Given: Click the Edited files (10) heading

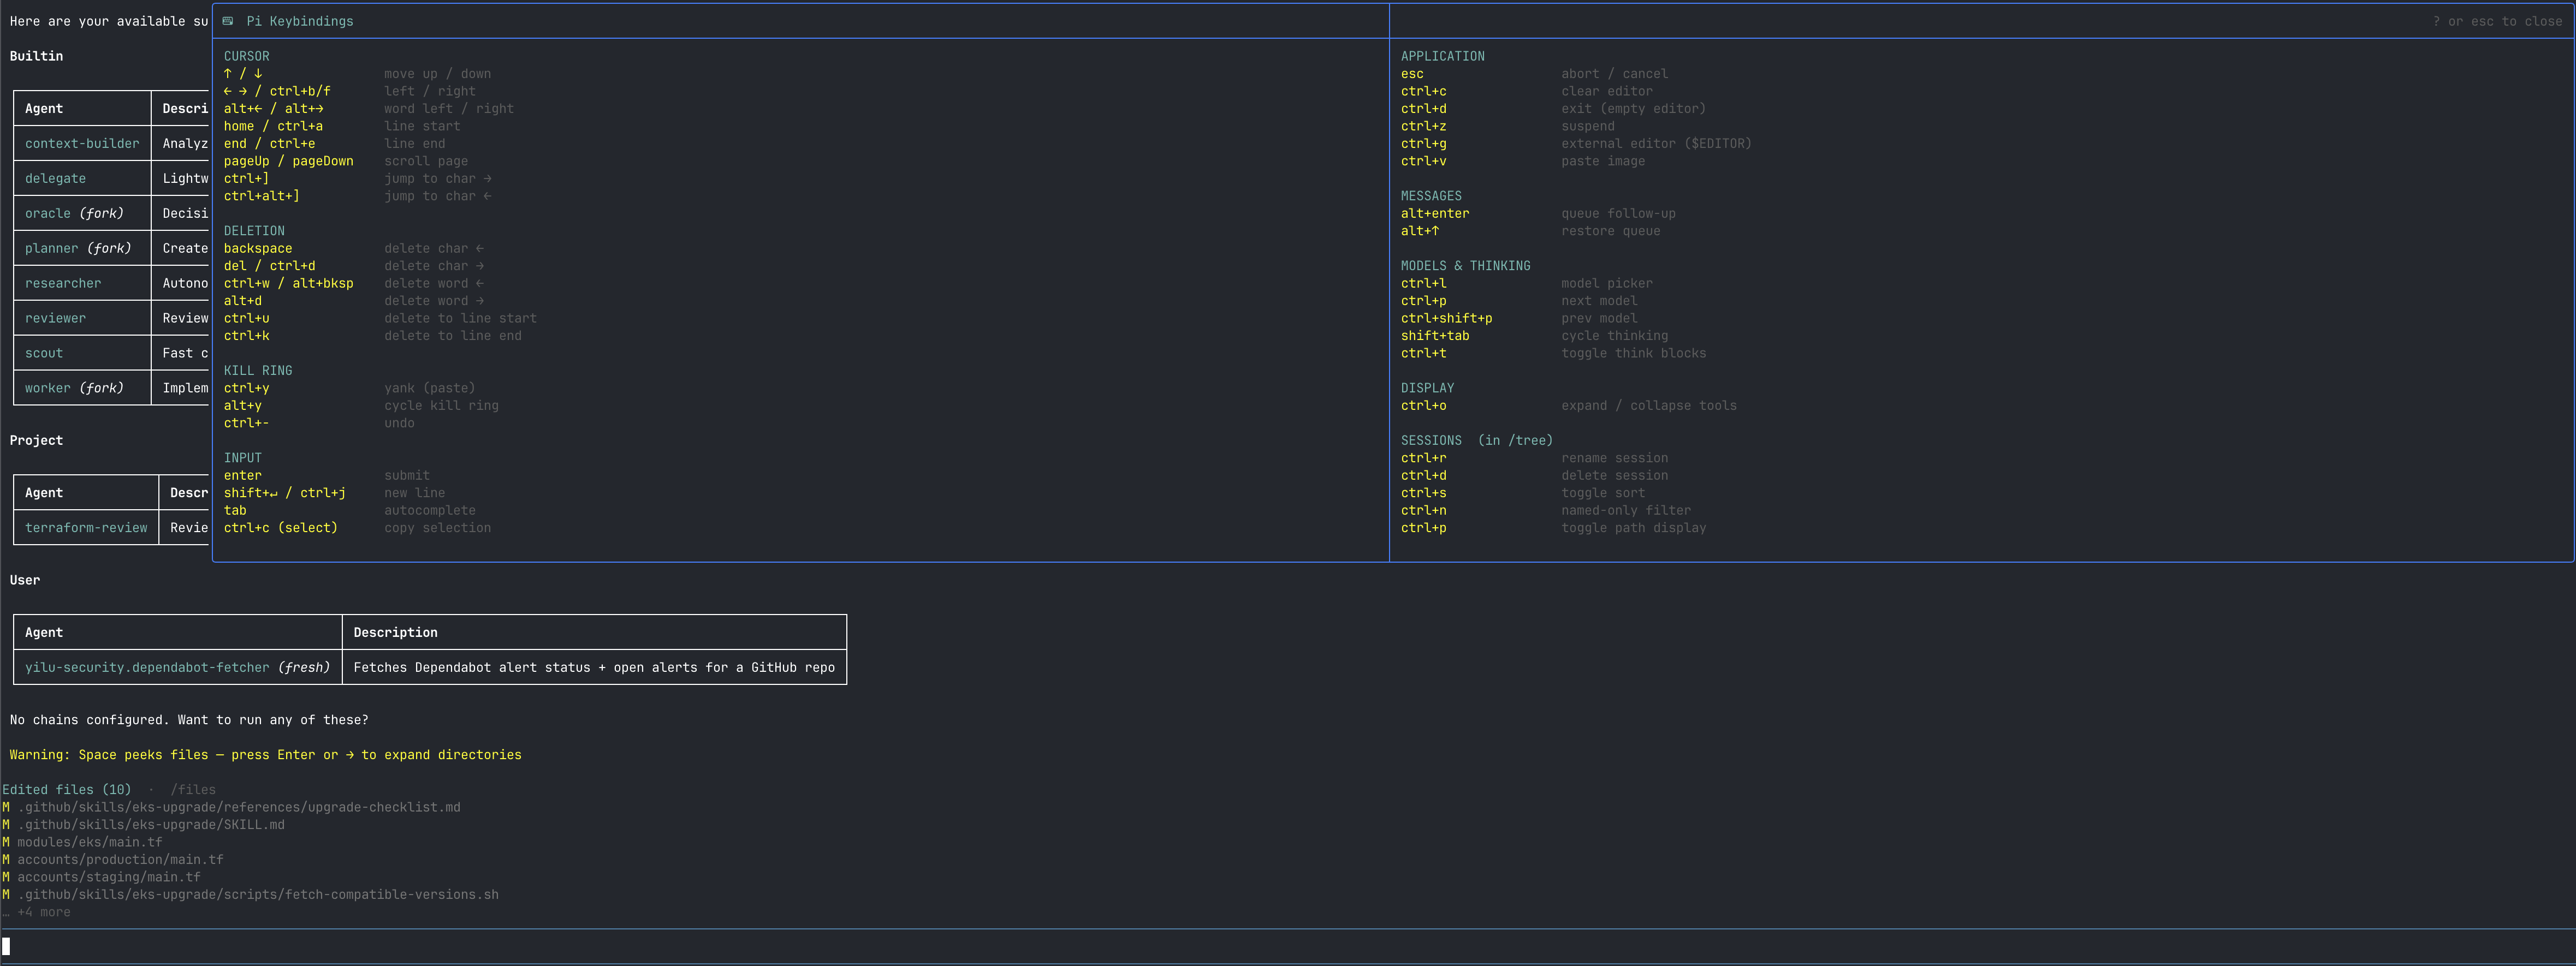Looking at the screenshot, I should (66, 790).
